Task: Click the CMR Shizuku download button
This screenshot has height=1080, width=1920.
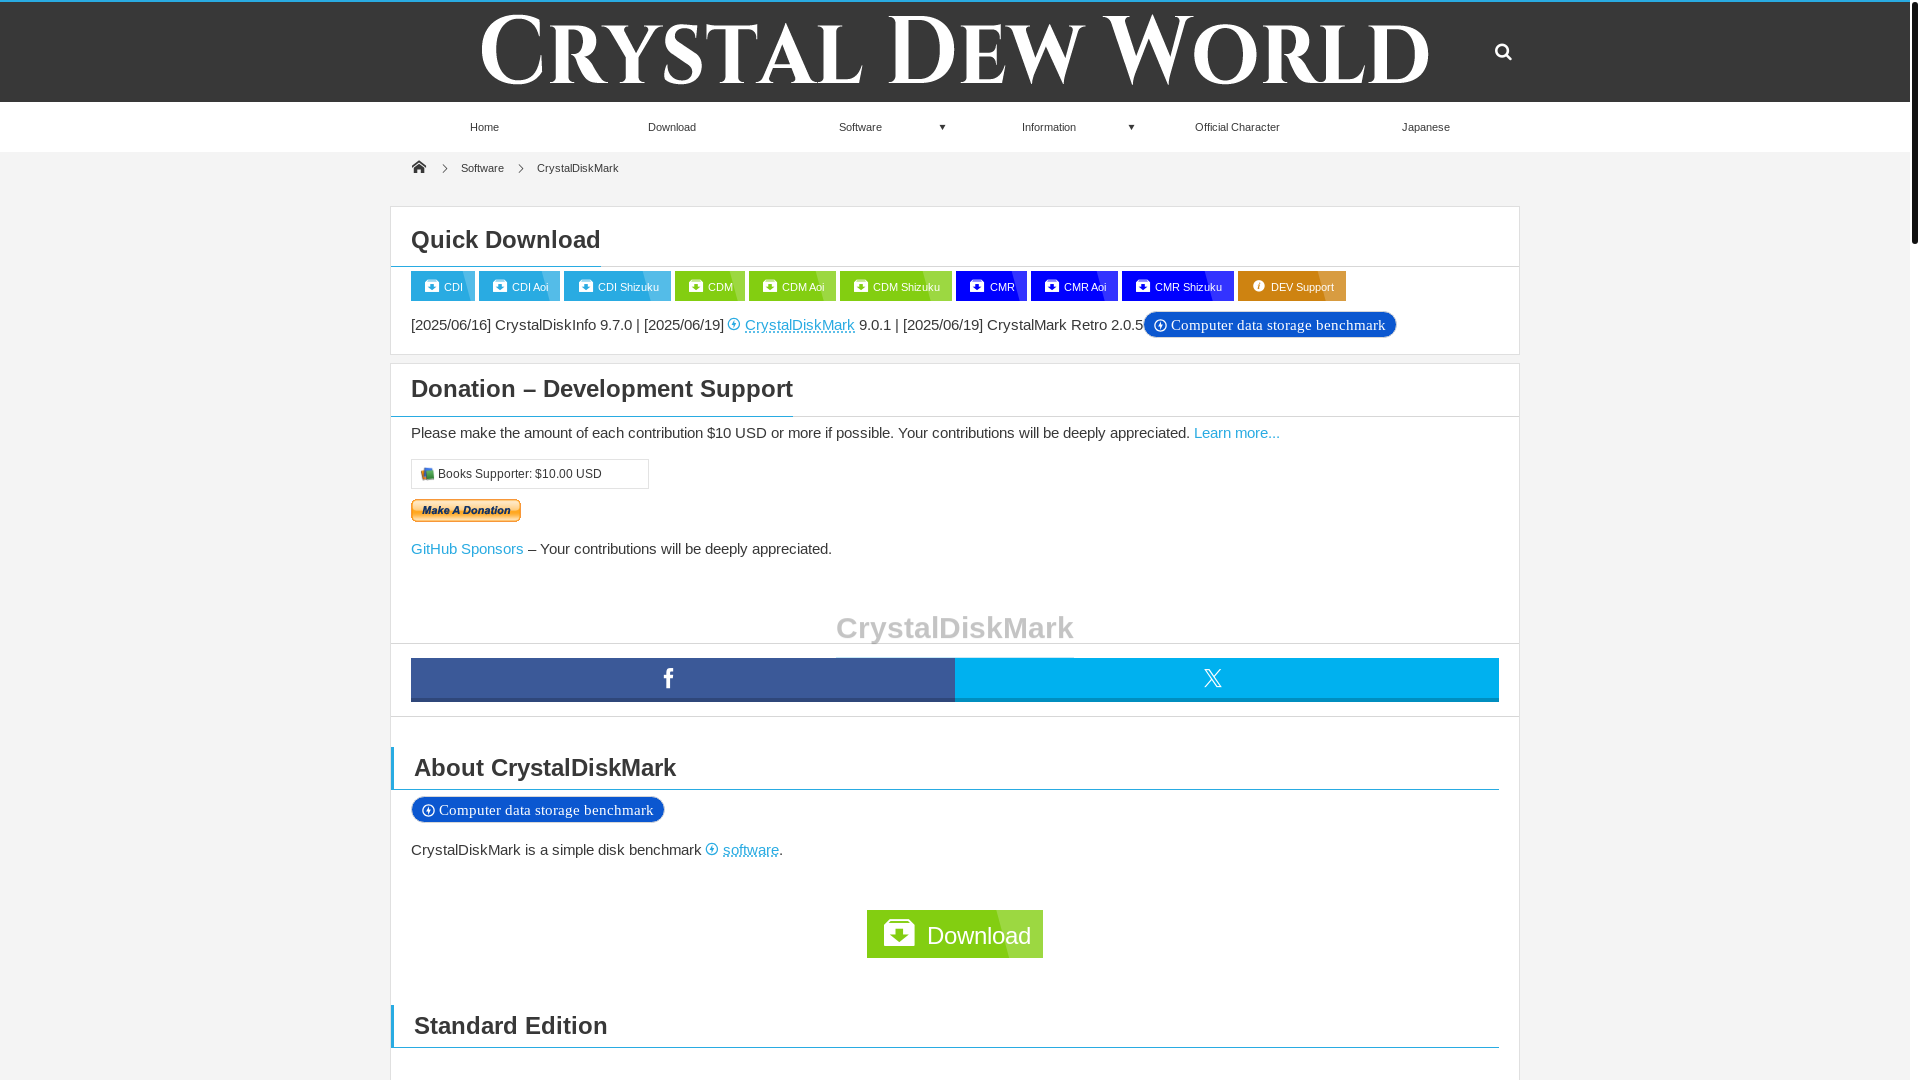Action: point(1178,286)
